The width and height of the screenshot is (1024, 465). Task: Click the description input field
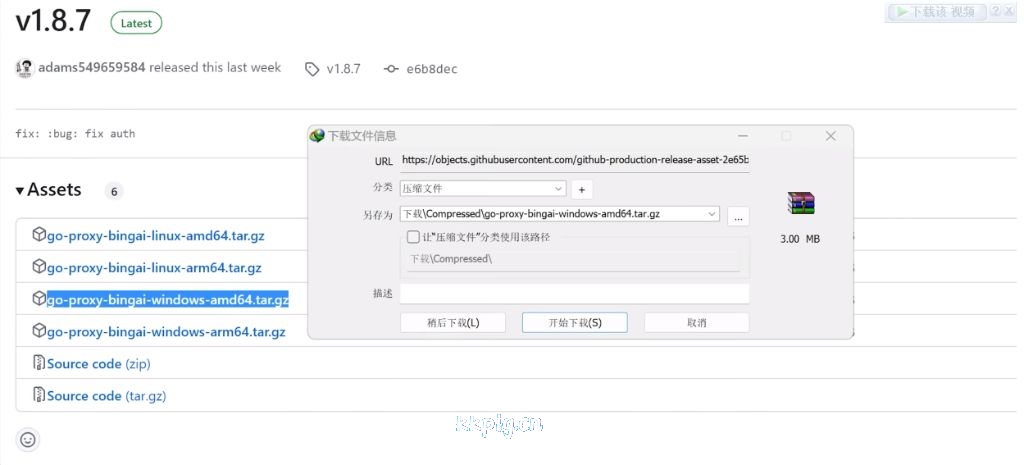click(x=575, y=294)
